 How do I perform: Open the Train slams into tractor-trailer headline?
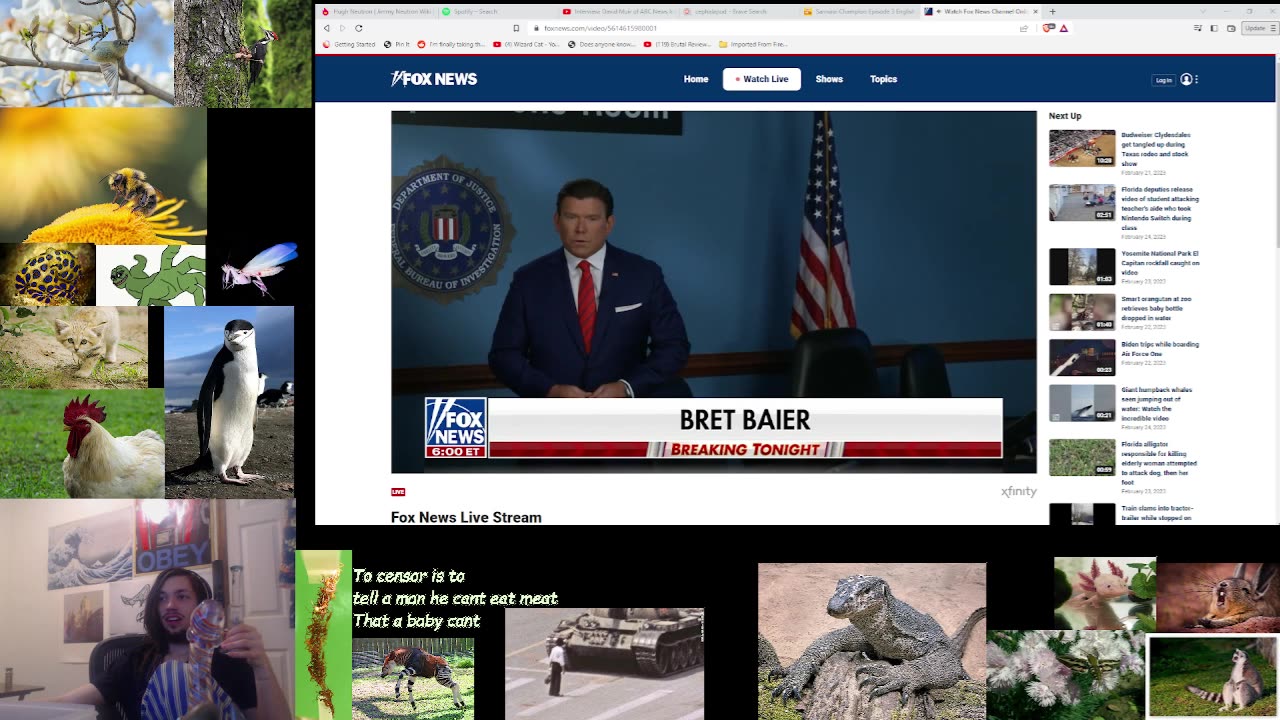[x=1157, y=513]
